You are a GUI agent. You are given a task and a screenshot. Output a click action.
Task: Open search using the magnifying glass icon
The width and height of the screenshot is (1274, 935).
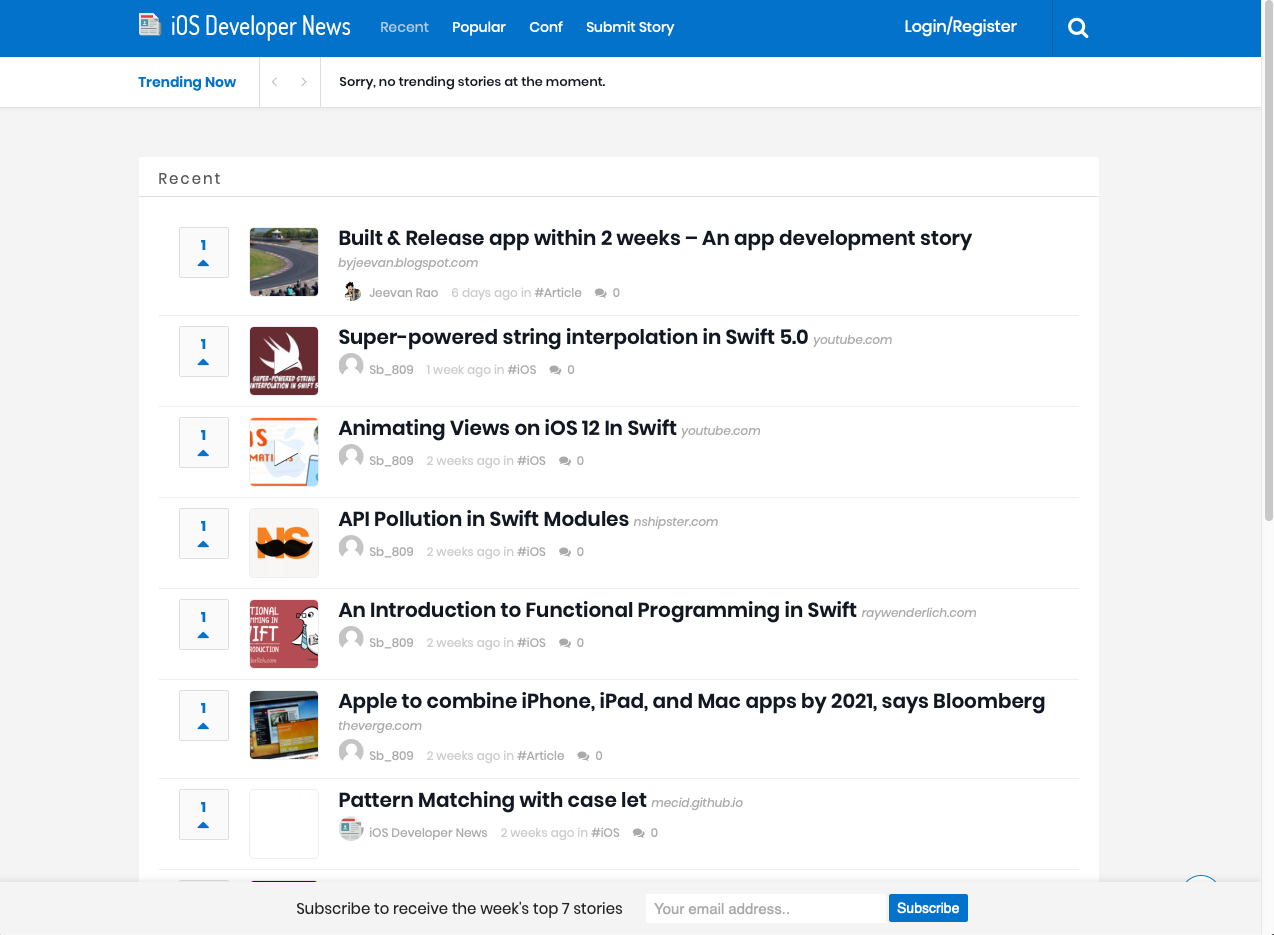(x=1077, y=27)
